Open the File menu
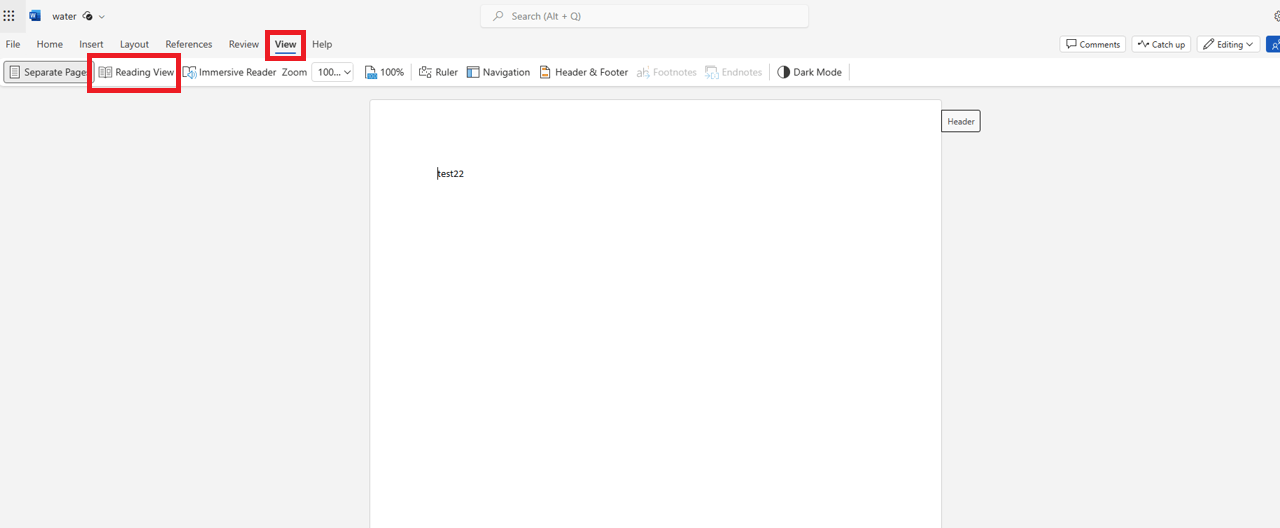The width and height of the screenshot is (1280, 528). 13,44
